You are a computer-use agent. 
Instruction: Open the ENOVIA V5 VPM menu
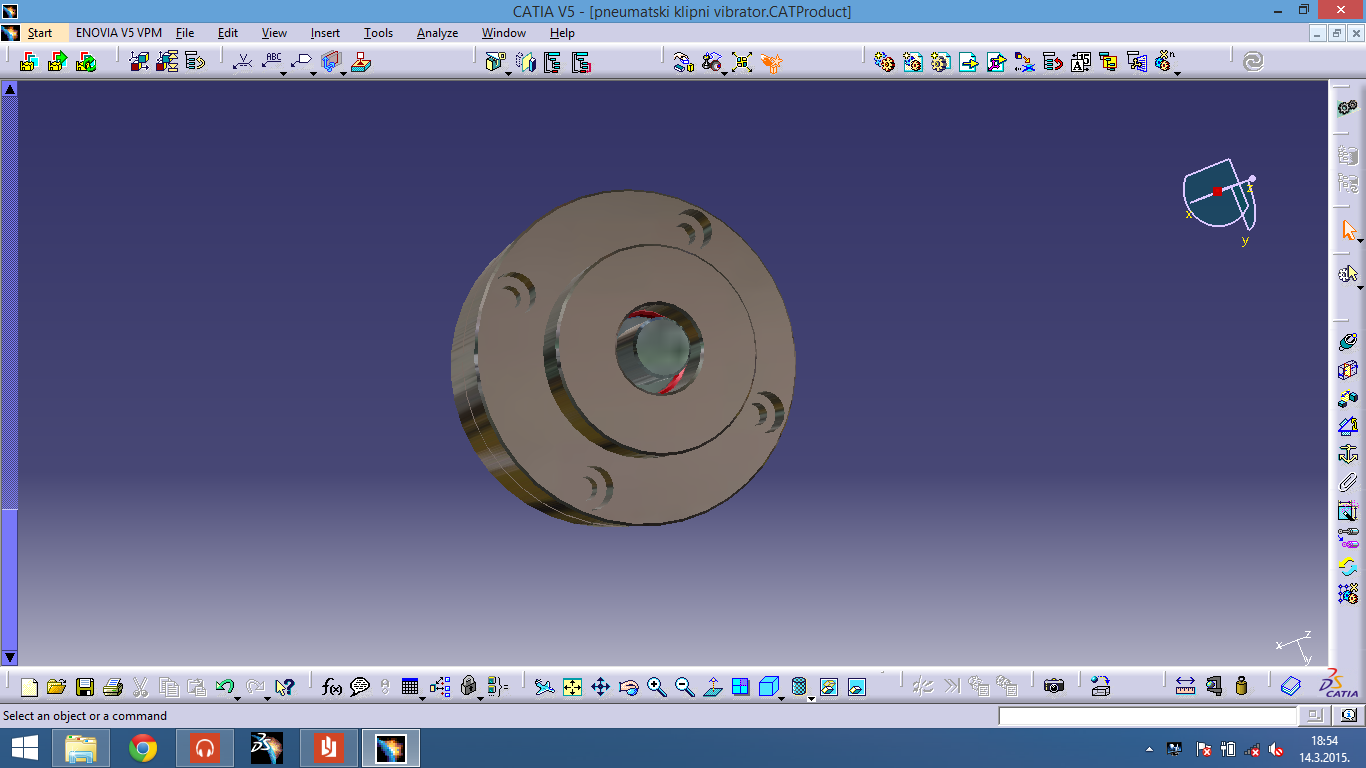(119, 33)
